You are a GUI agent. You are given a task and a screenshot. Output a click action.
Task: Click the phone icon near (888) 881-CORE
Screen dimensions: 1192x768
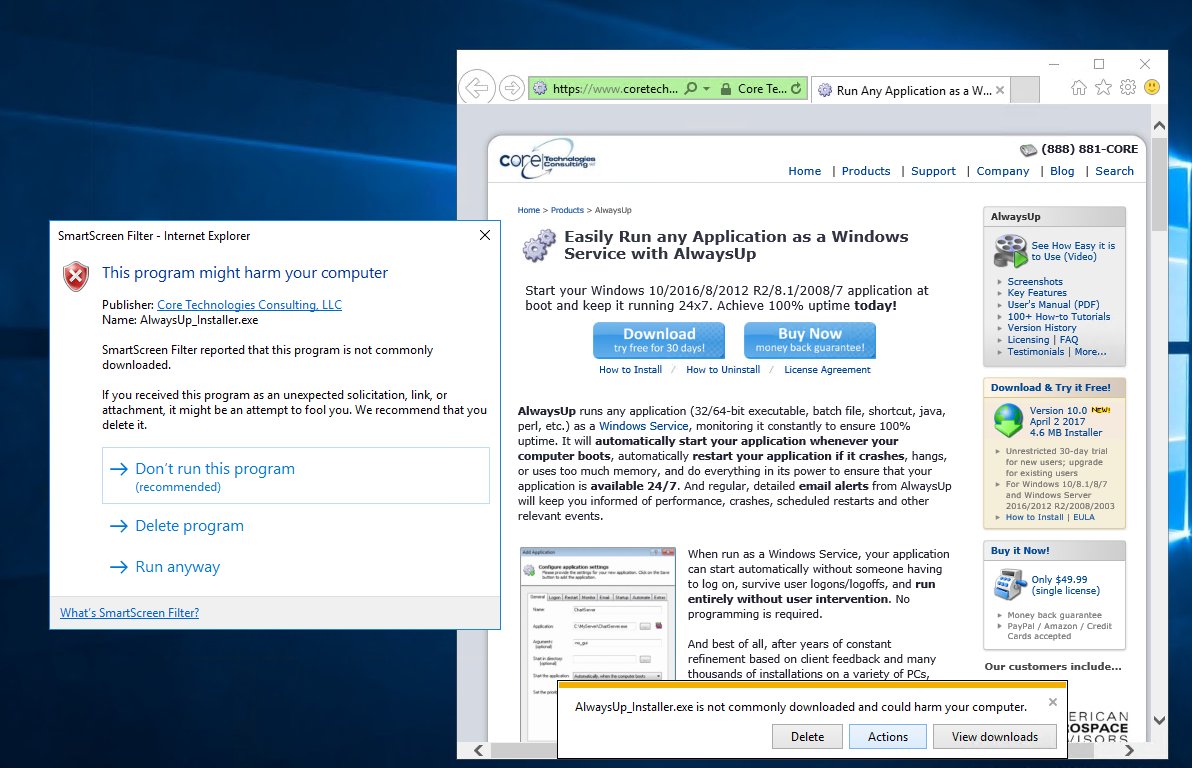1028,150
